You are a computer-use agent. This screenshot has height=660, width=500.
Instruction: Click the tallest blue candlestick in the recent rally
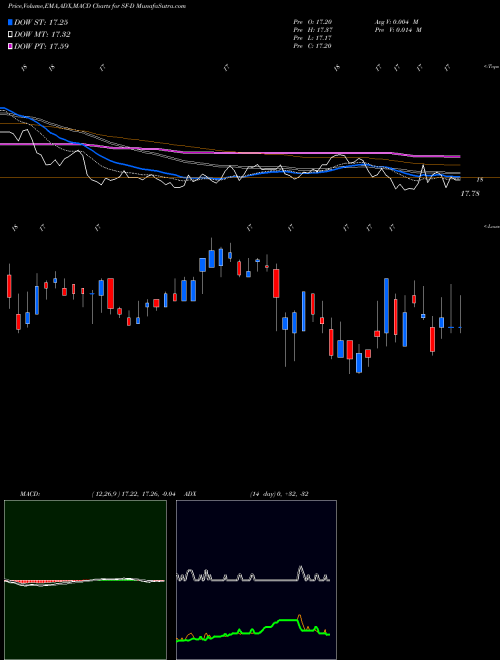pyautogui.click(x=386, y=306)
